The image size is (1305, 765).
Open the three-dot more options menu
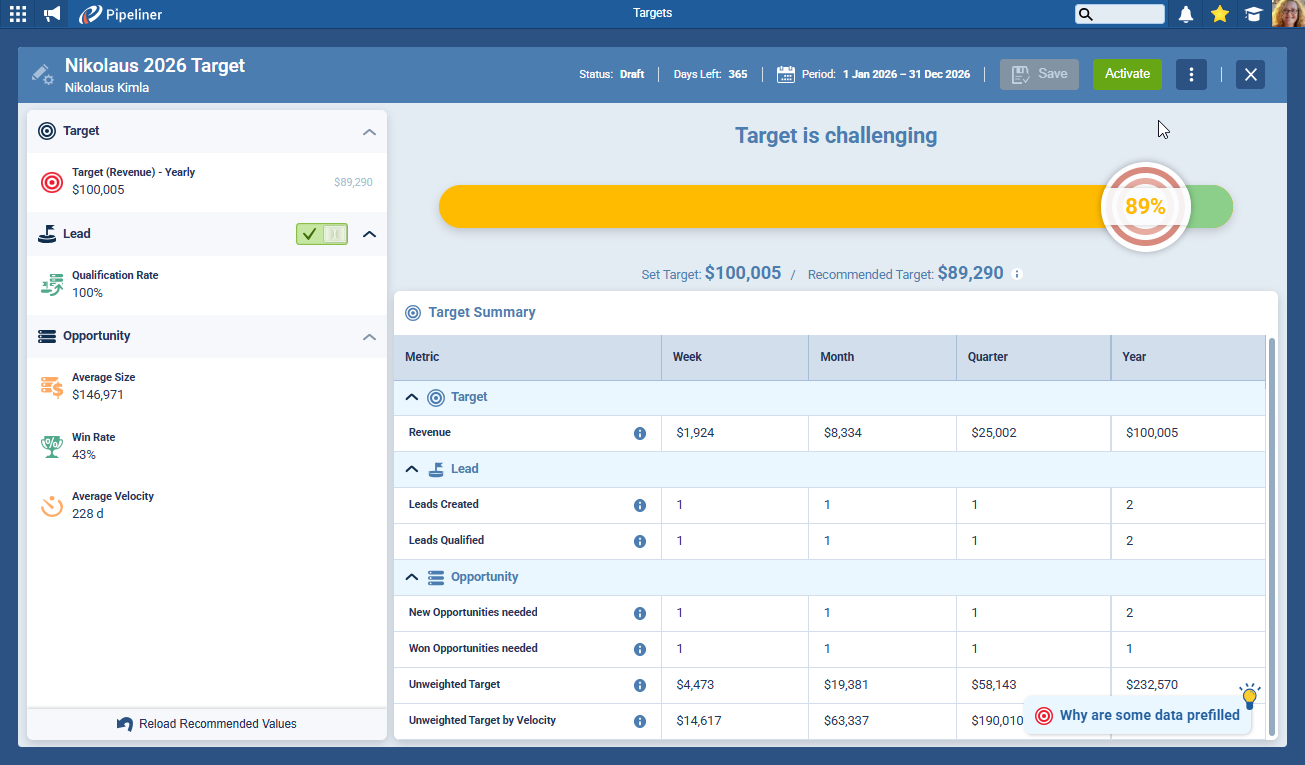click(1191, 74)
